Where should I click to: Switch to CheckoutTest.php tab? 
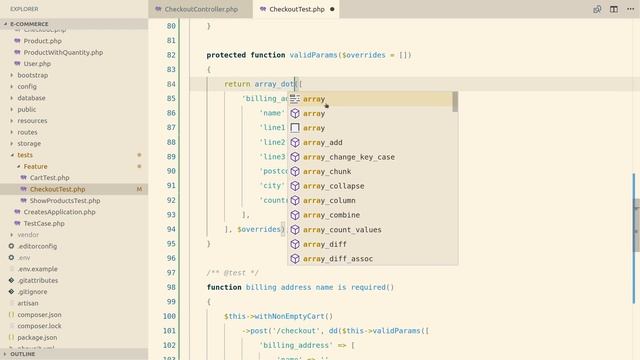[x=297, y=9]
